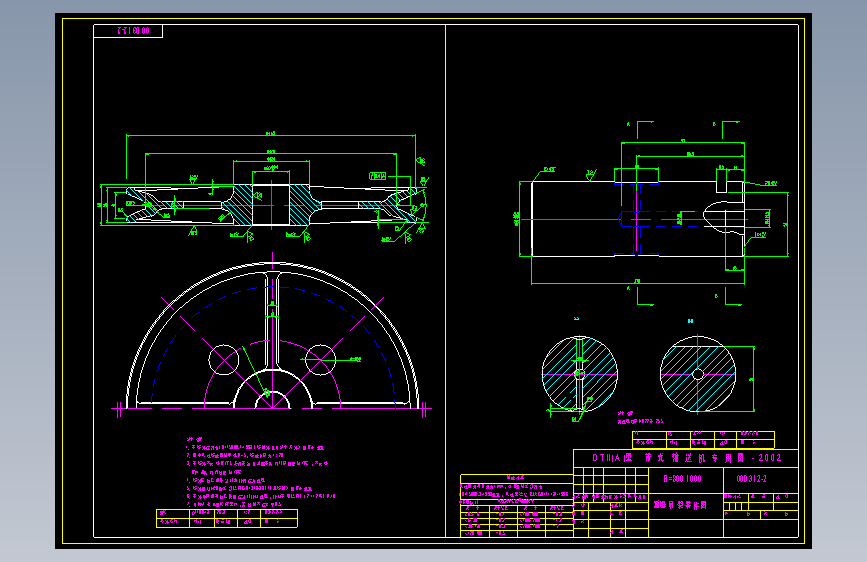Click the wheel cross-section view hub hatch
Image resolution: width=867 pixels, height=562 pixels.
[x=271, y=205]
